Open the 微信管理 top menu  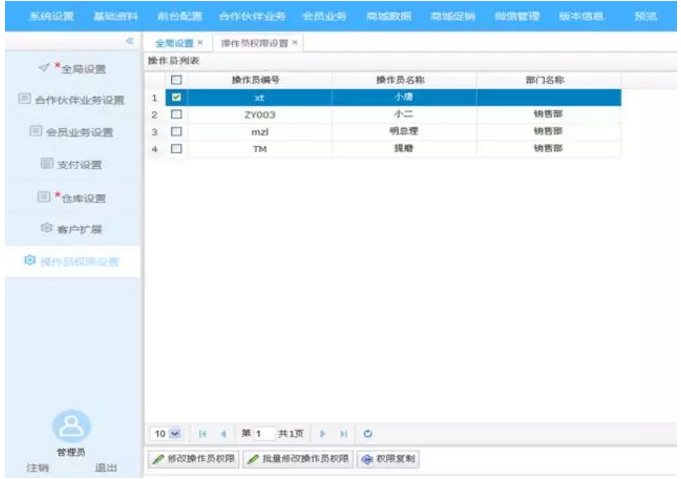pos(517,17)
